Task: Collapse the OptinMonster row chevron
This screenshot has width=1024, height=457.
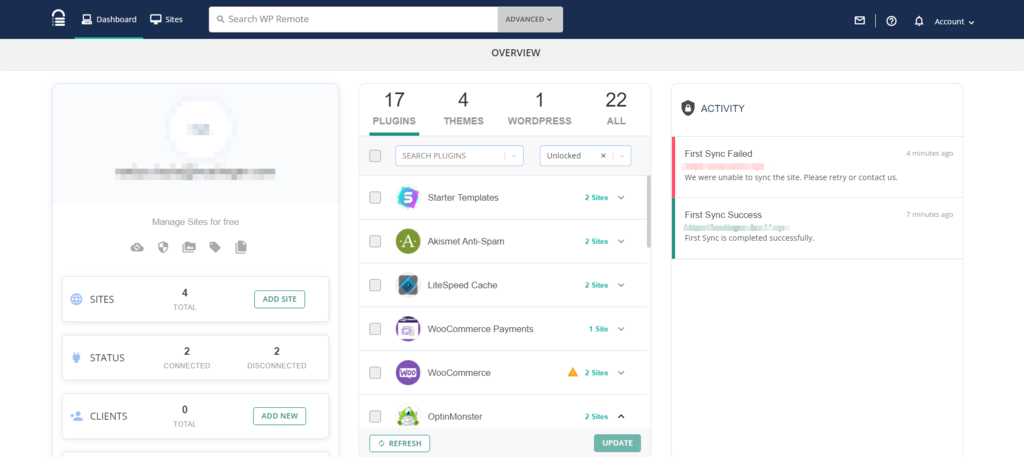Action: (x=621, y=416)
